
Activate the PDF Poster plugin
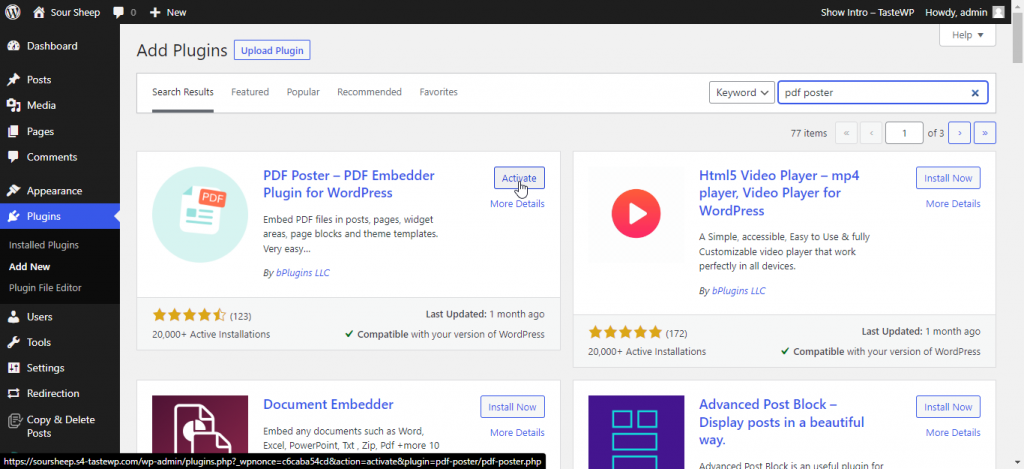pyautogui.click(x=519, y=178)
